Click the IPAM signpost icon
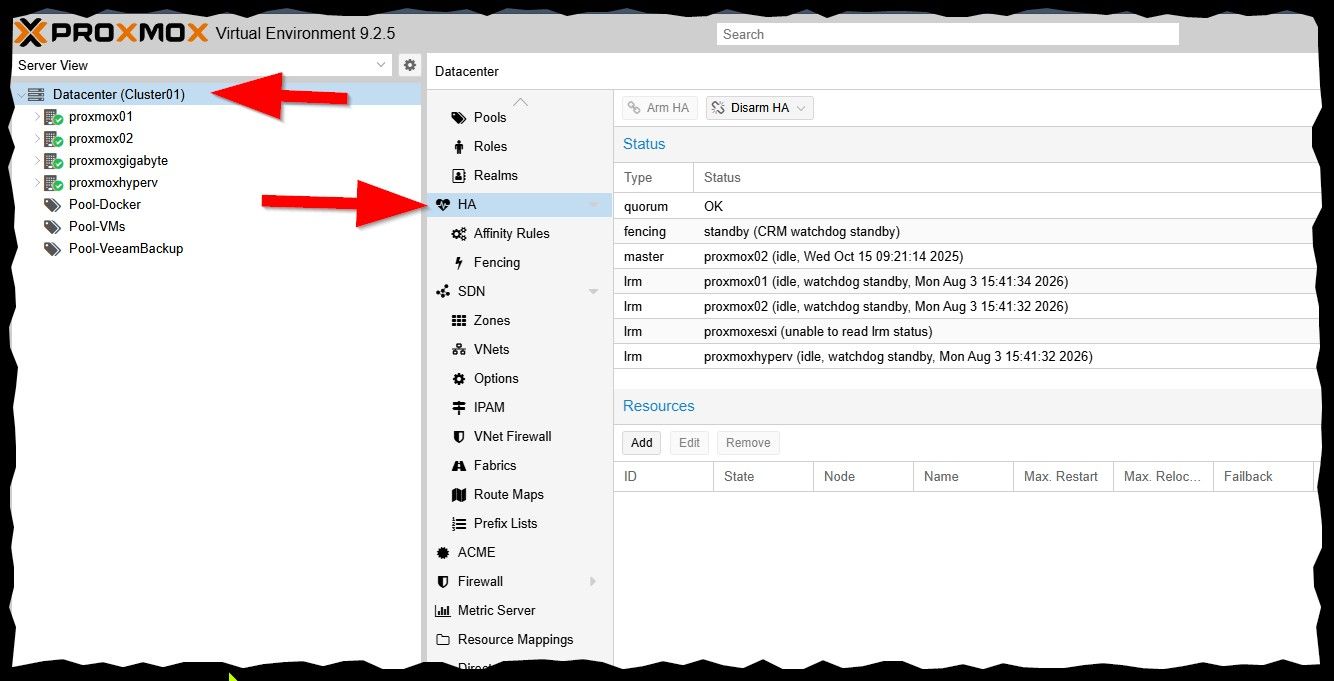 point(459,408)
